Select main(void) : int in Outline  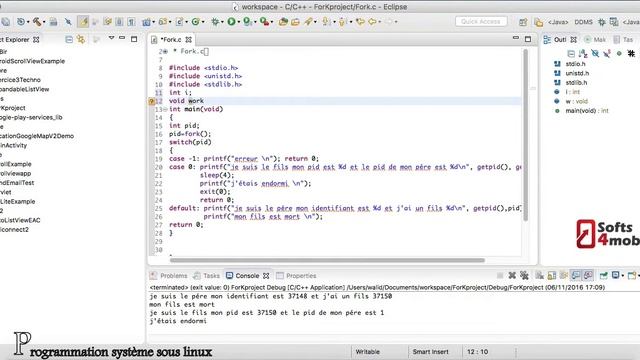(587, 111)
